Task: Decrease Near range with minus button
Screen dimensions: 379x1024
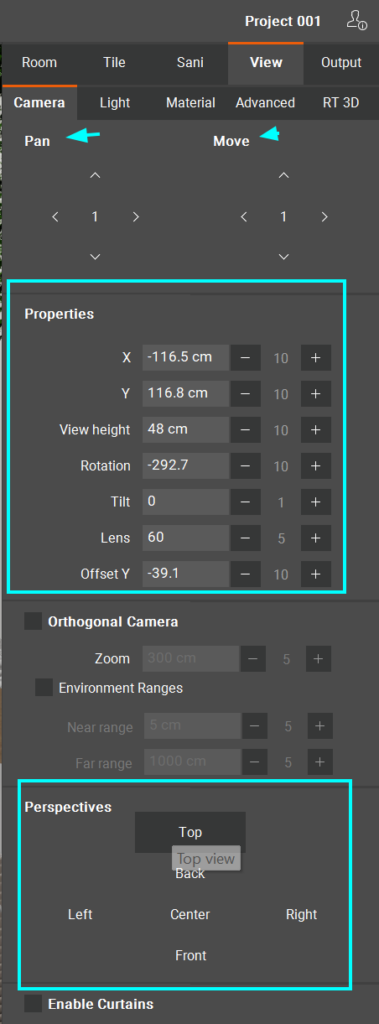Action: coord(255,726)
